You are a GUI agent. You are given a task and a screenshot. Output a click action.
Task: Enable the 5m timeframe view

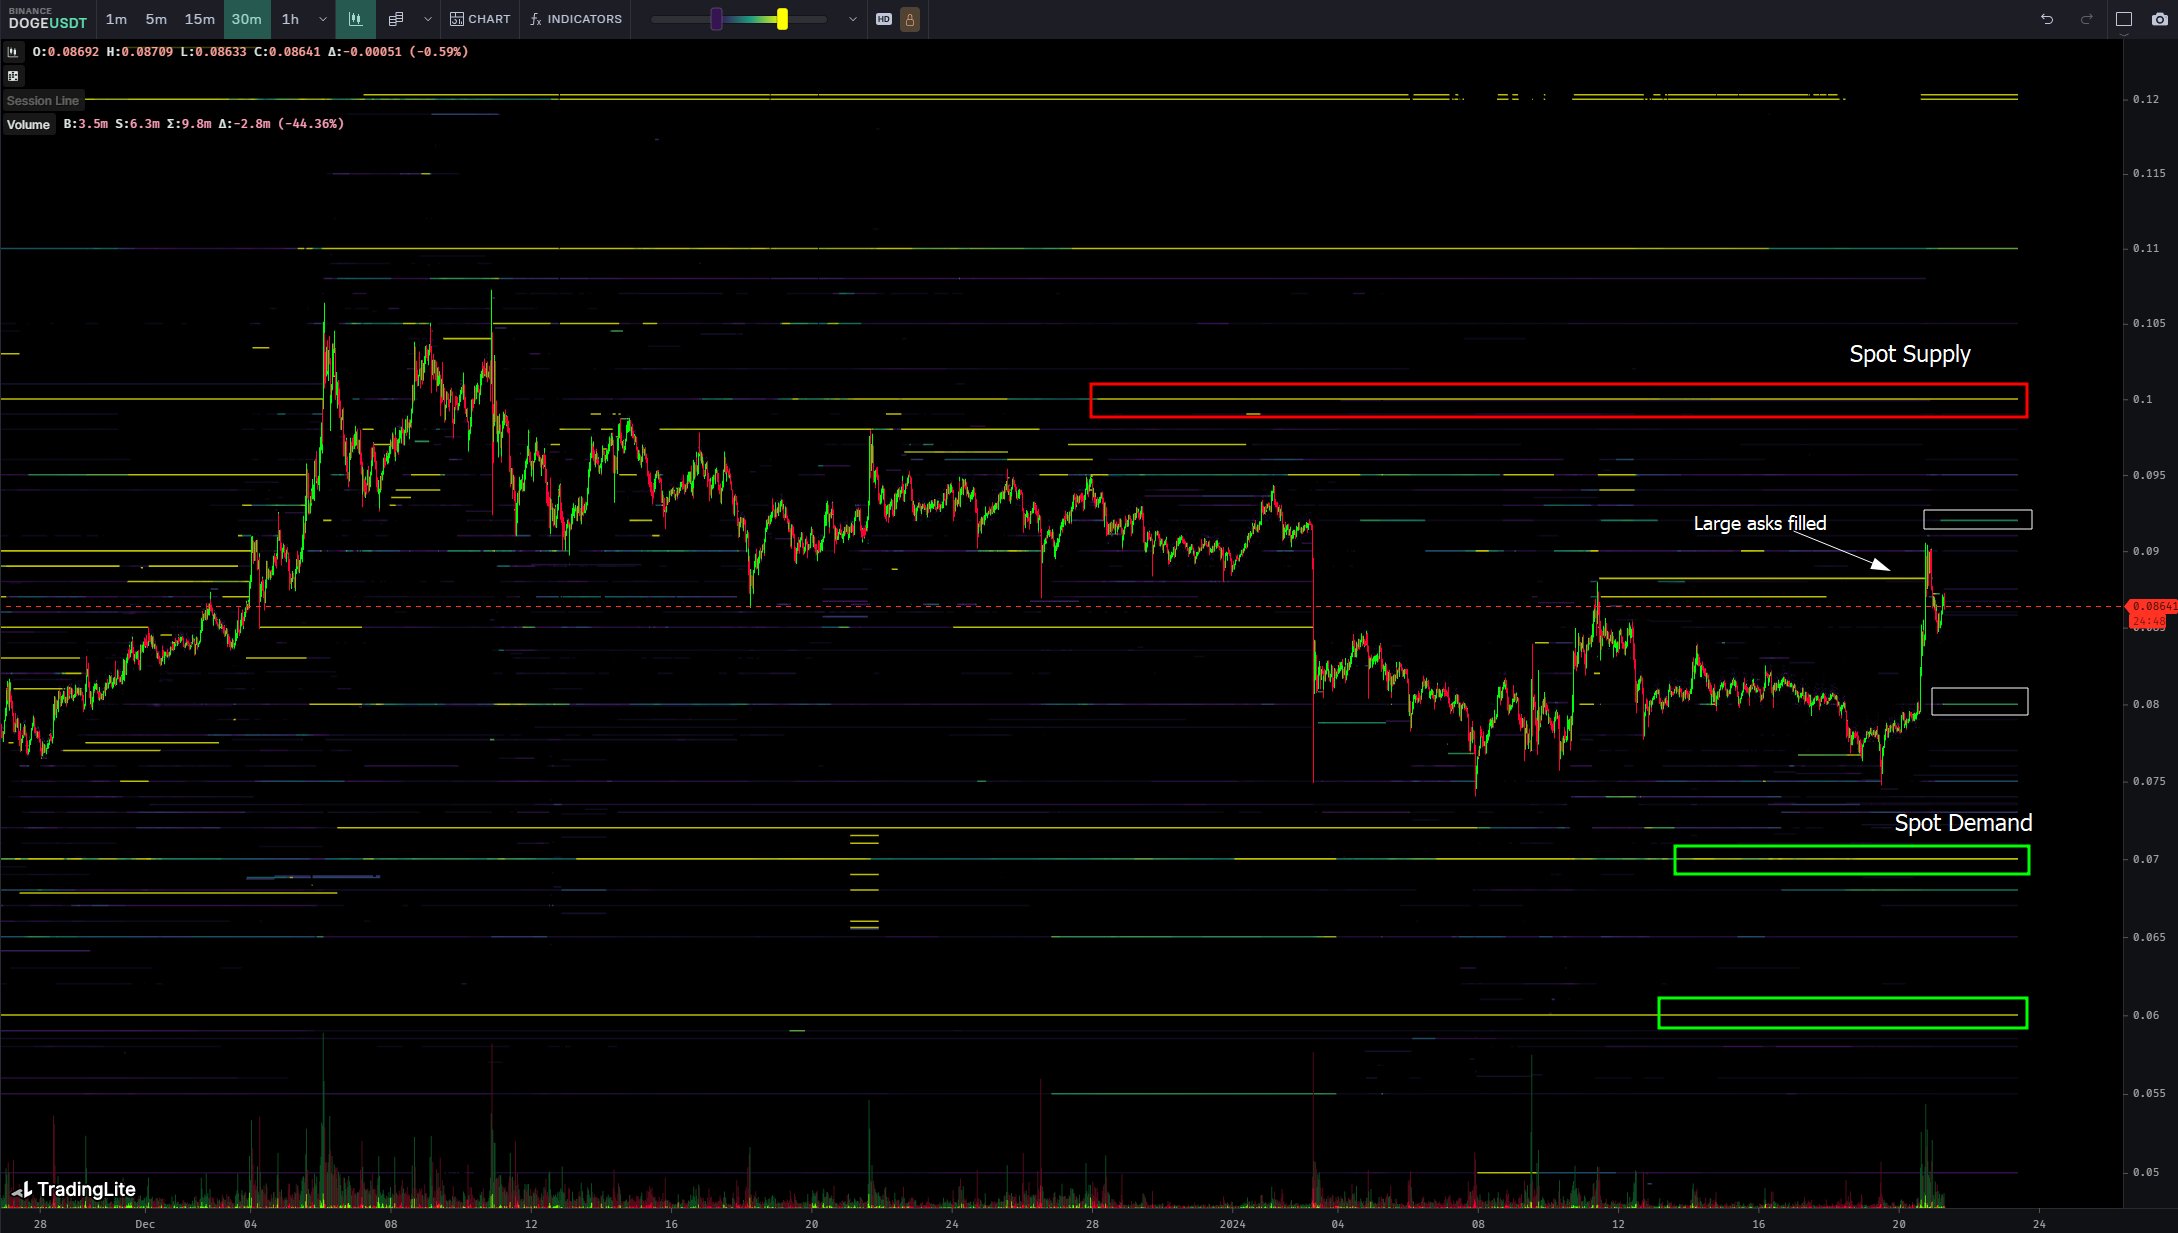point(156,18)
